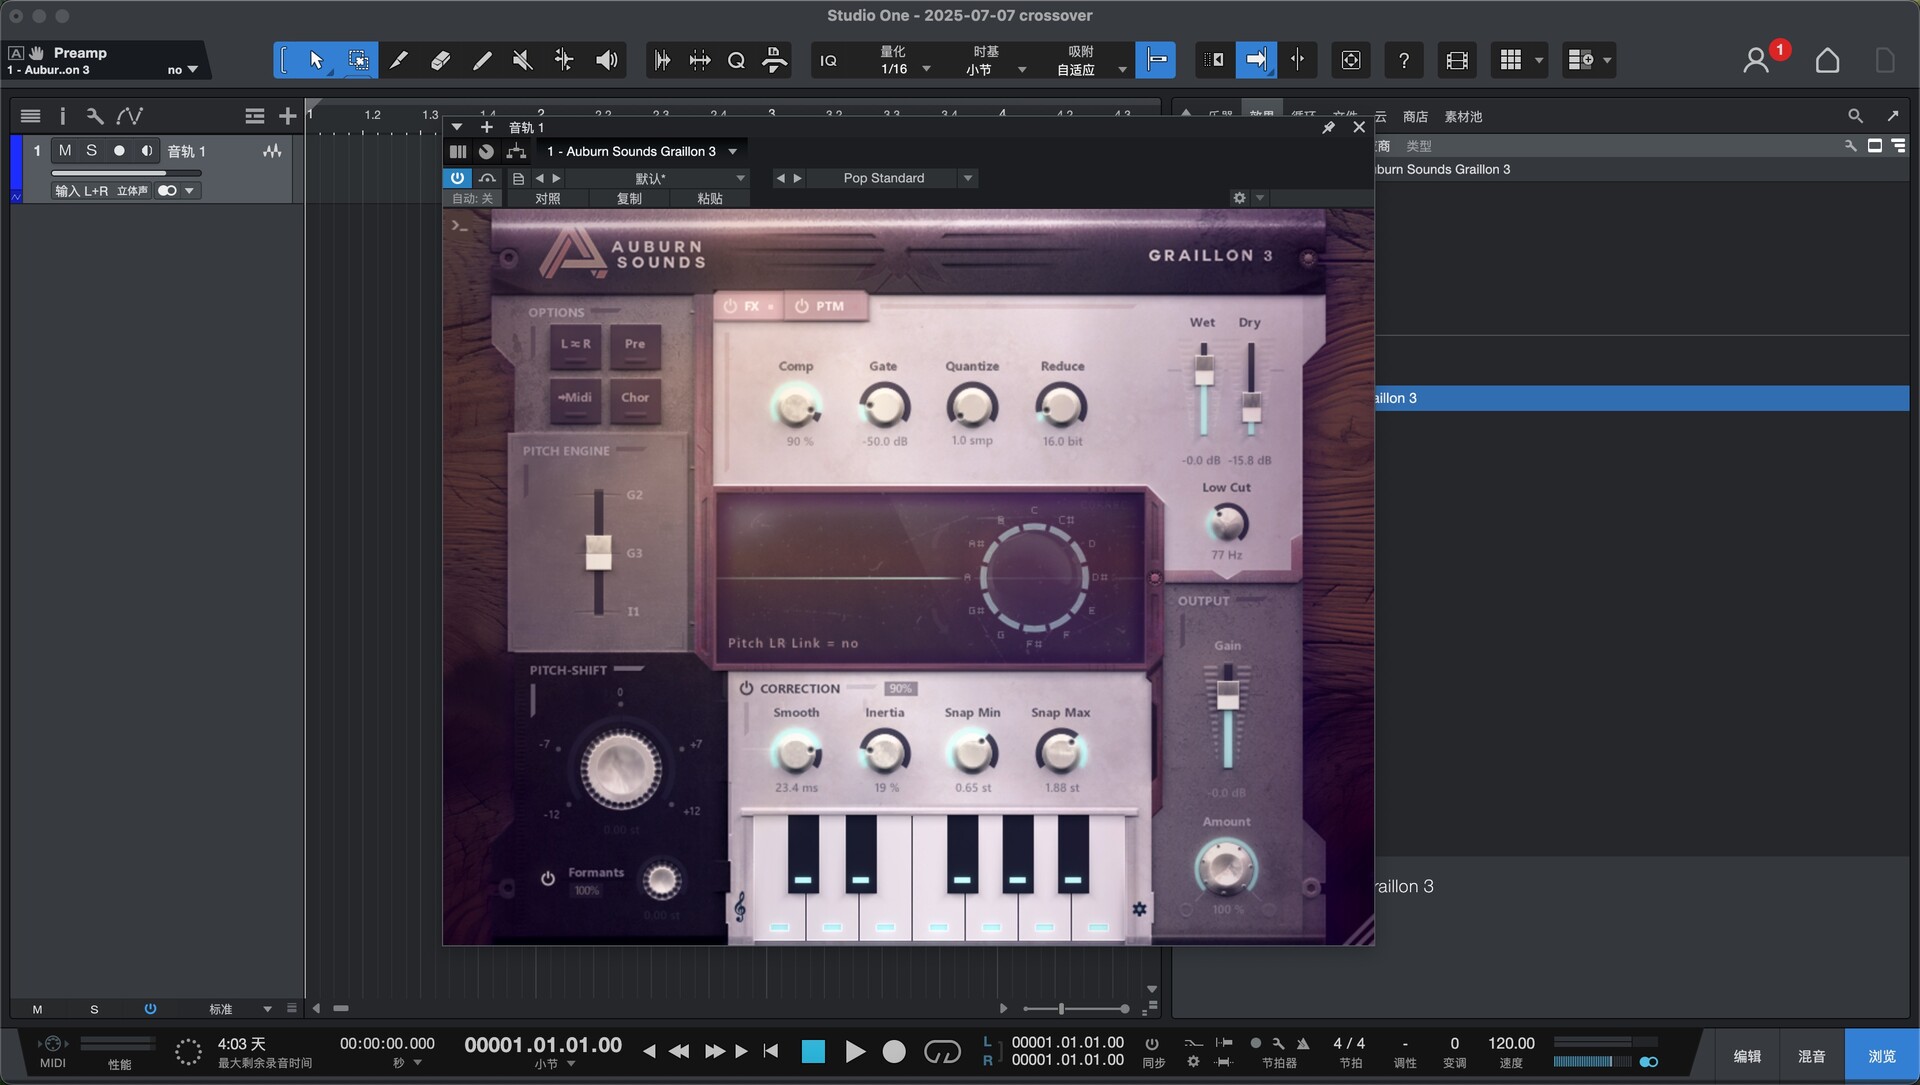Click the track list wrench options icon
Image resolution: width=1920 pixels, height=1085 pixels.
[x=94, y=116]
